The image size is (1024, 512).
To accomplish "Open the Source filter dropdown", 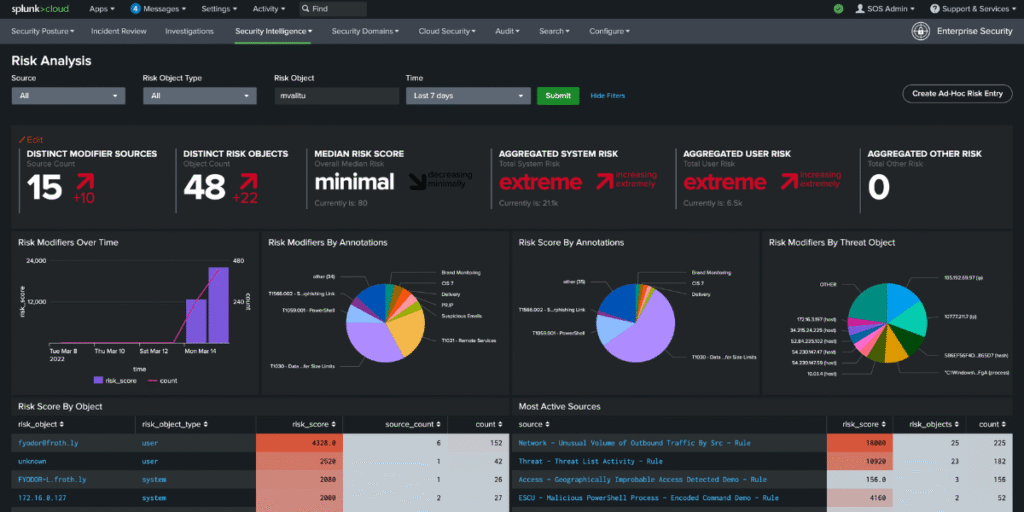I will tap(69, 96).
